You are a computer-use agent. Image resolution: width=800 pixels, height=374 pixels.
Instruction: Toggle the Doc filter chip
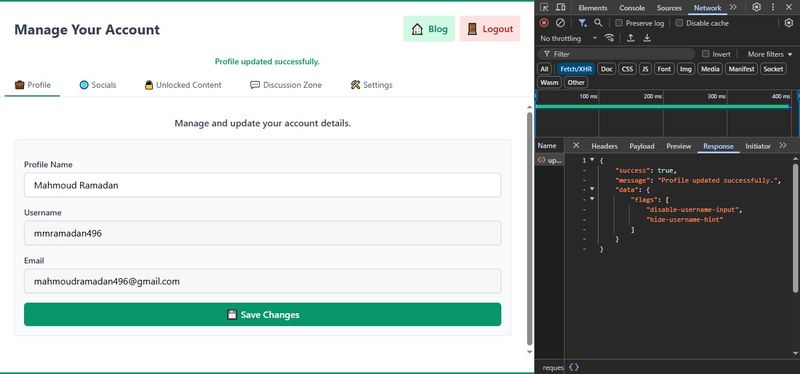coord(607,69)
